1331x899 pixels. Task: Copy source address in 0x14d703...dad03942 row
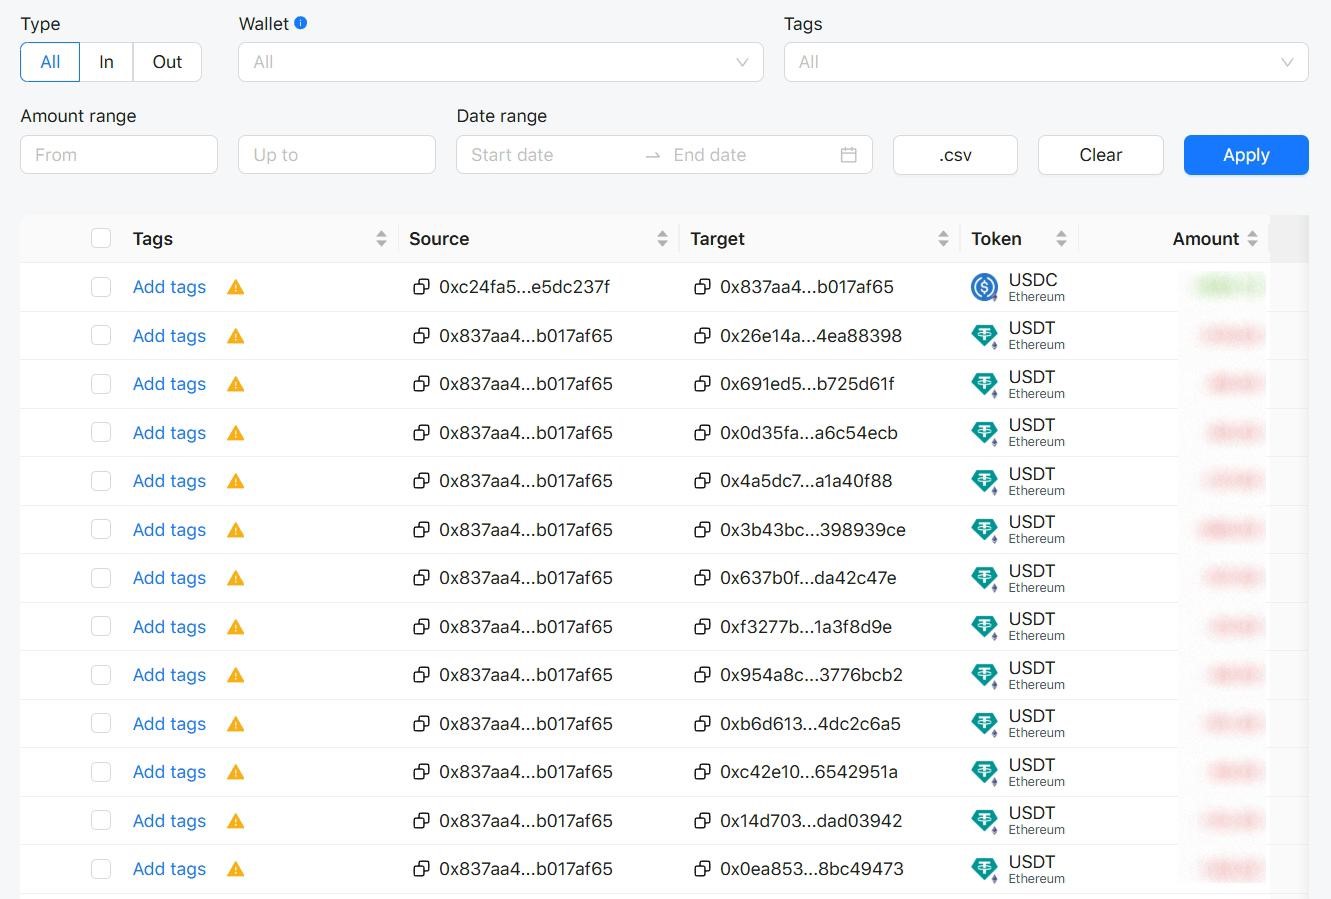tap(421, 821)
